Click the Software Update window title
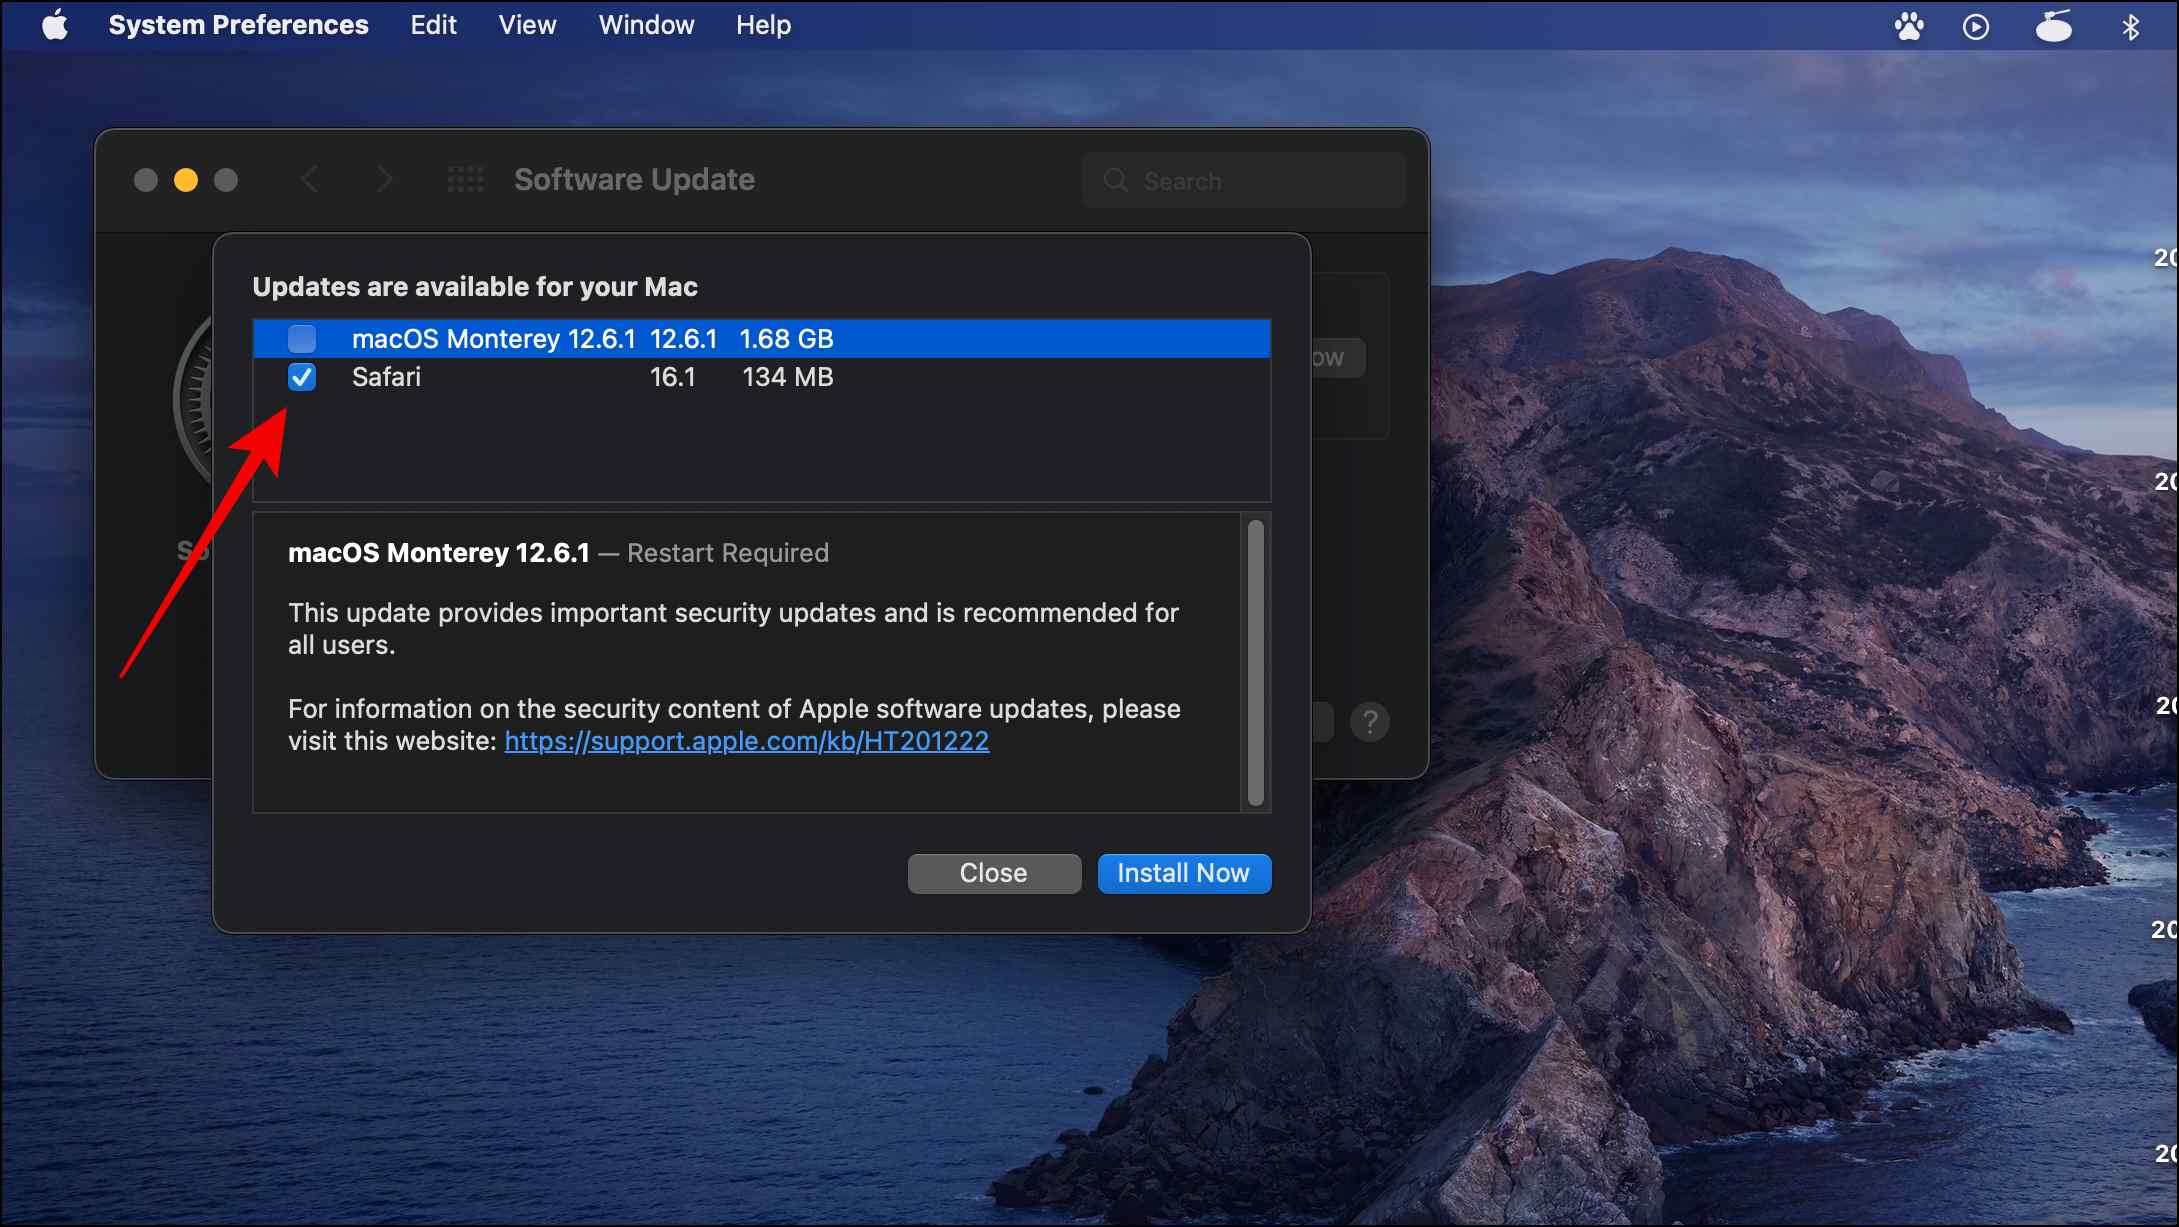Image resolution: width=2179 pixels, height=1227 pixels. click(x=634, y=180)
